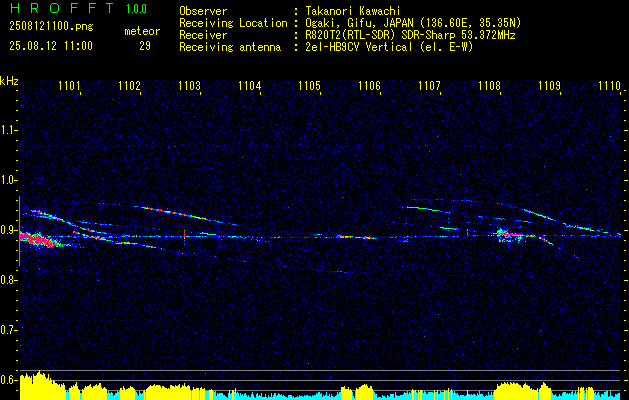629x400 pixels.
Task: Click the version number 1.0.0
Action: [136, 9]
